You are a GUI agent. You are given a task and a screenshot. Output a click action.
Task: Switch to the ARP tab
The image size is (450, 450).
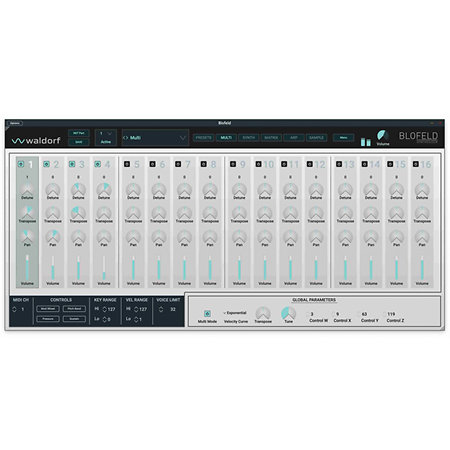[294, 138]
